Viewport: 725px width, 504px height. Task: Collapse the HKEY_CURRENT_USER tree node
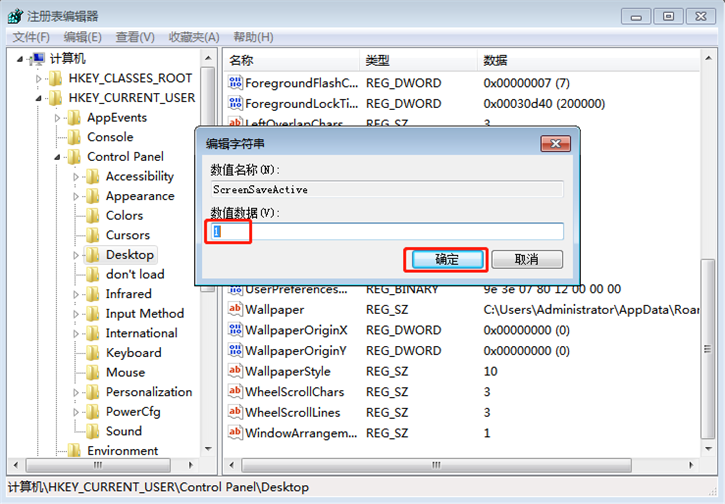coord(39,98)
